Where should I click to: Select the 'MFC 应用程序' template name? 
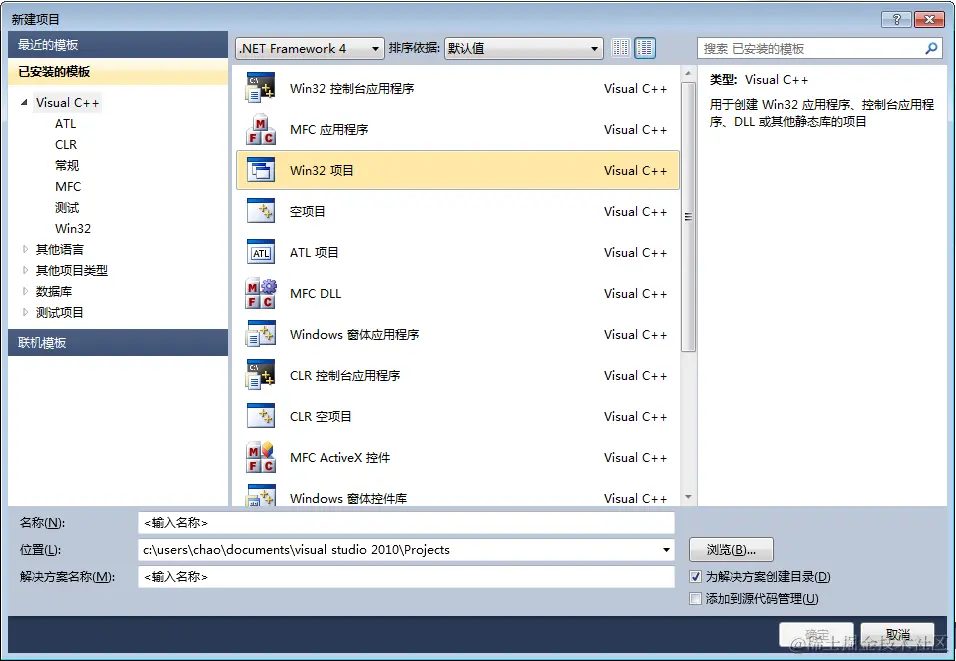click(329, 129)
